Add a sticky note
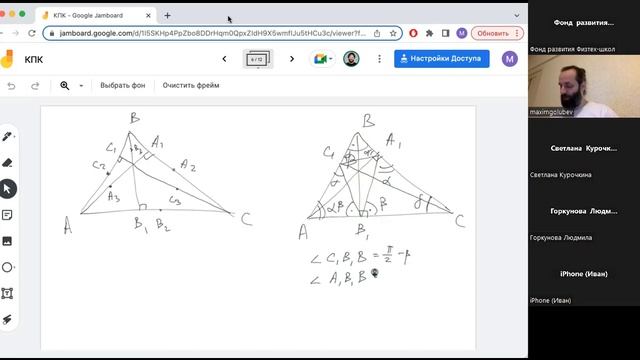Screen dimensions: 640x360 click(x=7, y=215)
